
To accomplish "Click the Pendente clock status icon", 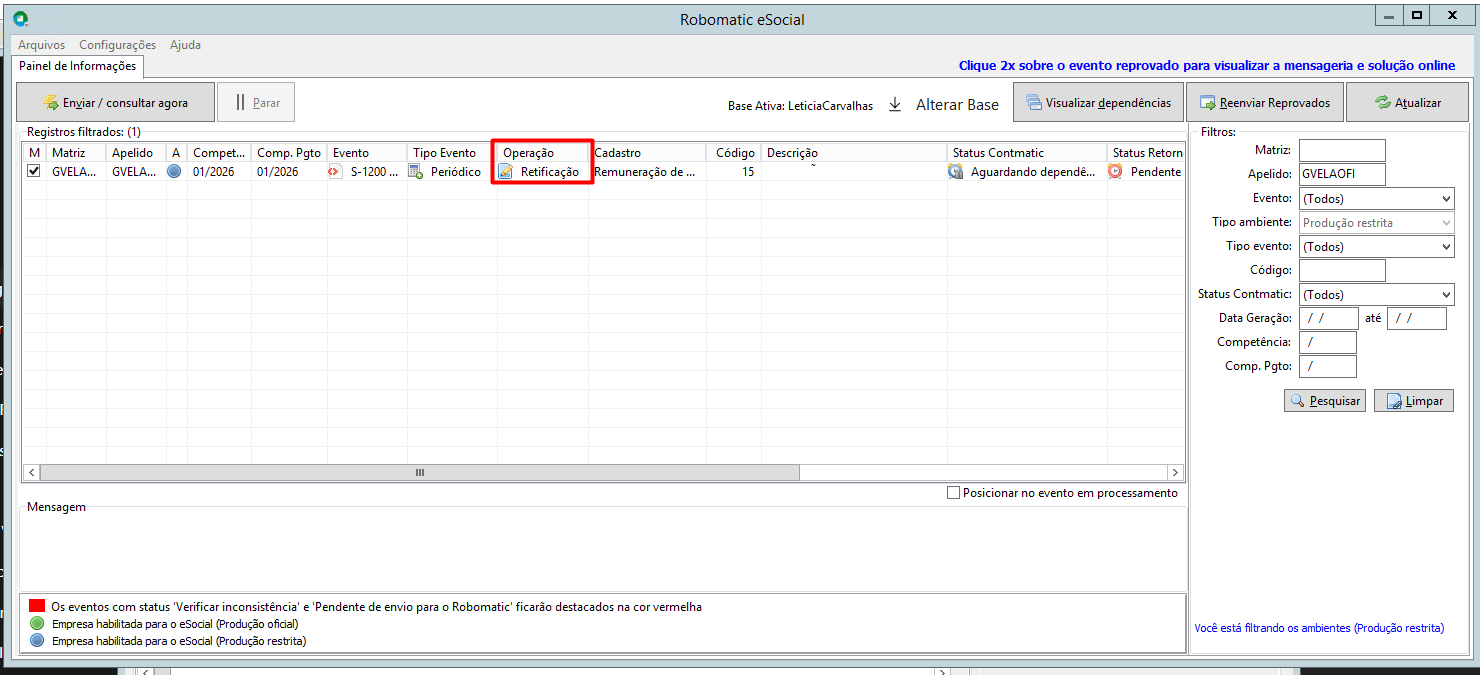I will (x=1116, y=172).
